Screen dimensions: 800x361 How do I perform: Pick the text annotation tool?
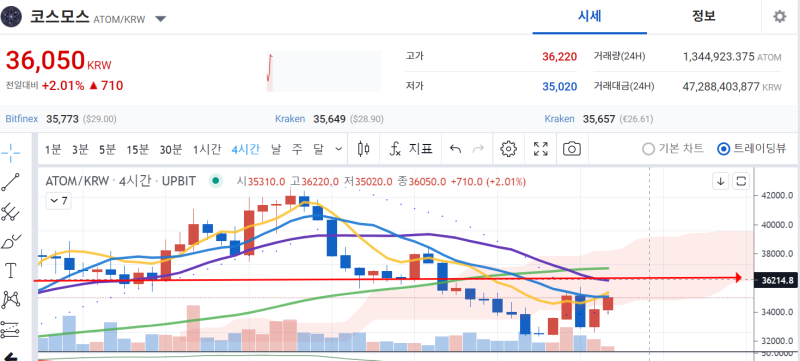pyautogui.click(x=11, y=271)
